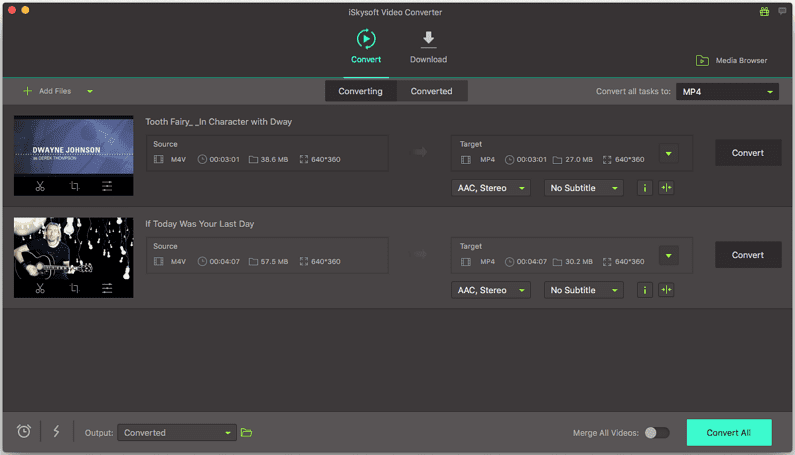The height and width of the screenshot is (455, 795).
Task: Click the lightning bolt high speed icon
Action: tap(56, 432)
